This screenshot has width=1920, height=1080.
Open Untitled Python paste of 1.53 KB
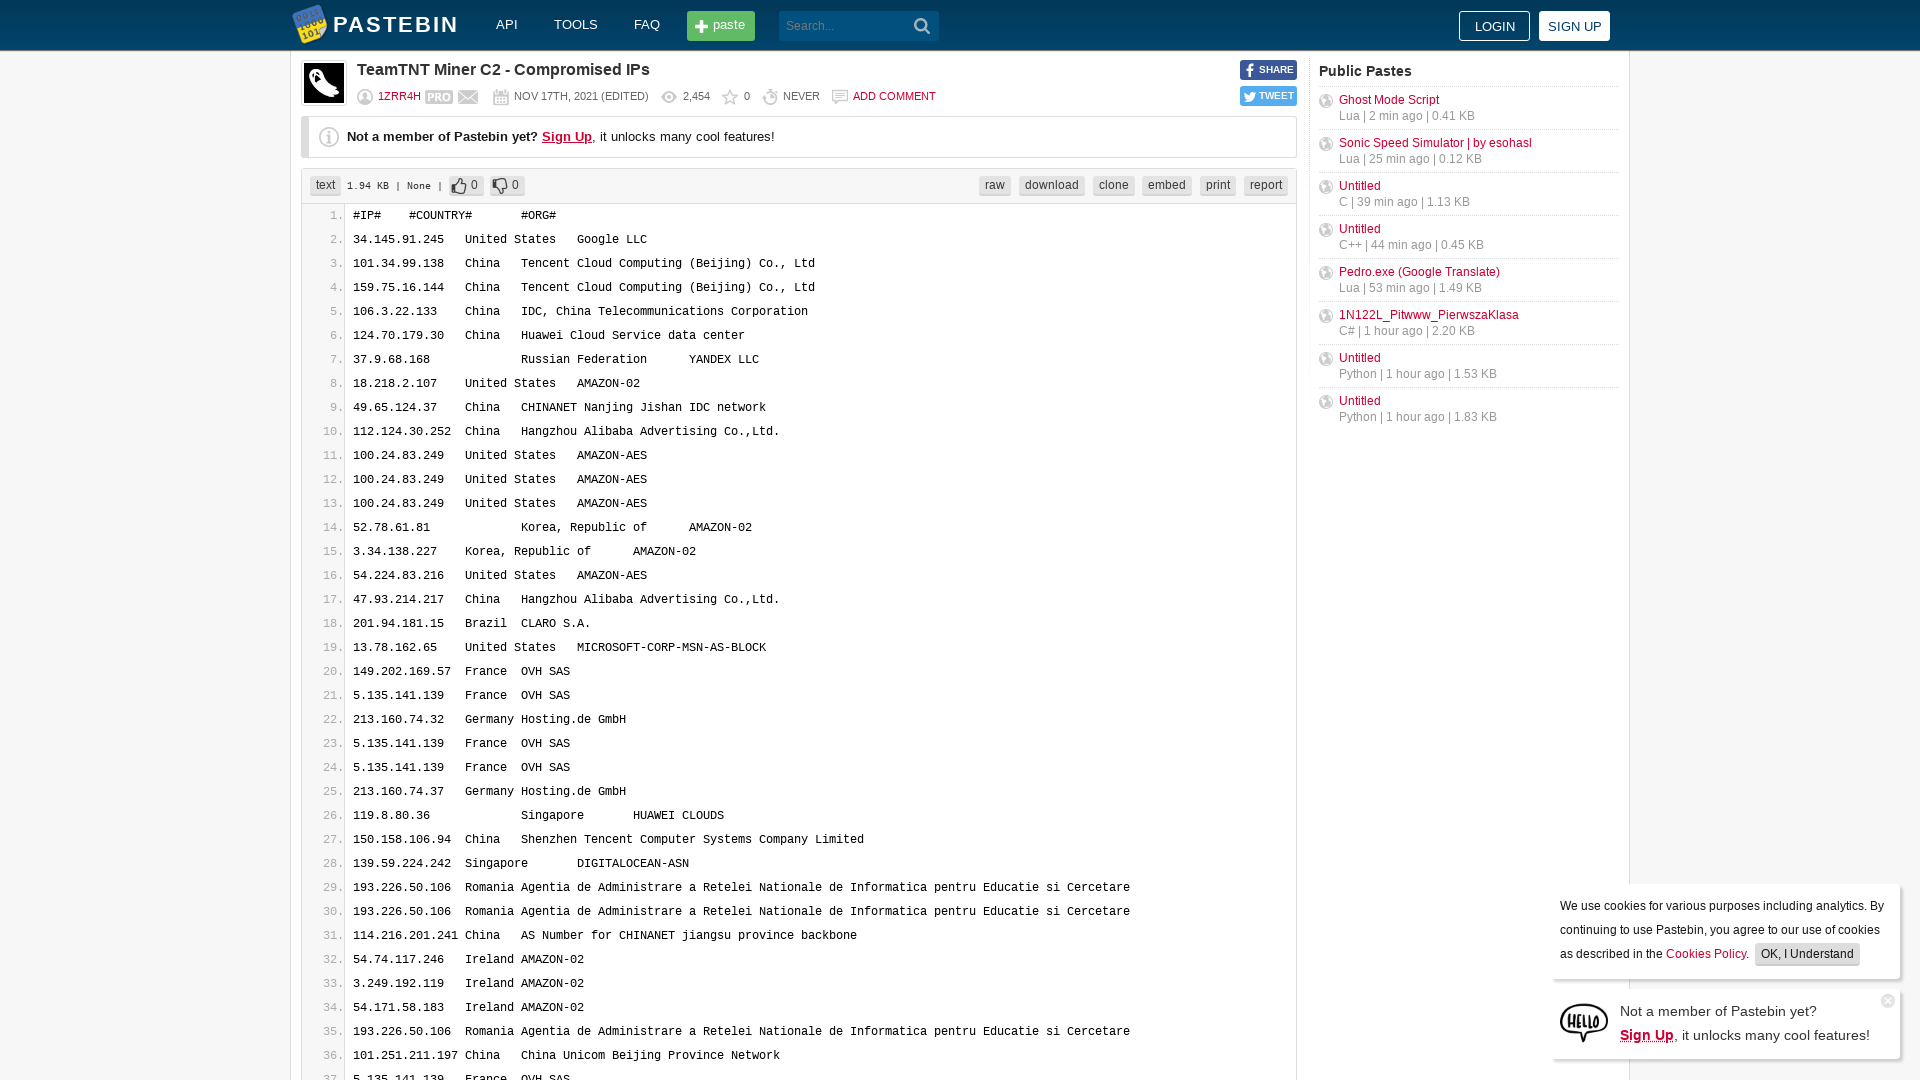tap(1360, 358)
